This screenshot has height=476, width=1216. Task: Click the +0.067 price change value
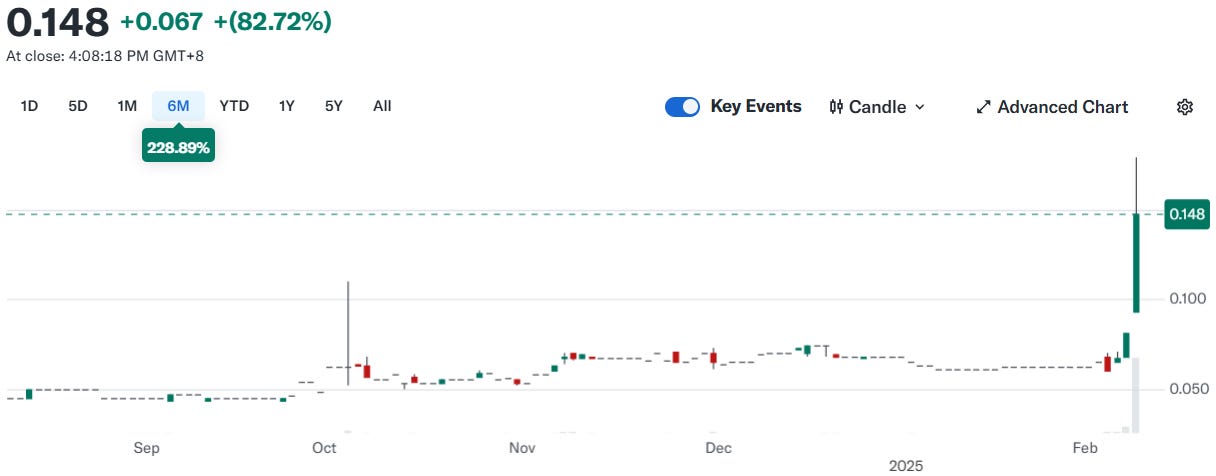point(162,21)
